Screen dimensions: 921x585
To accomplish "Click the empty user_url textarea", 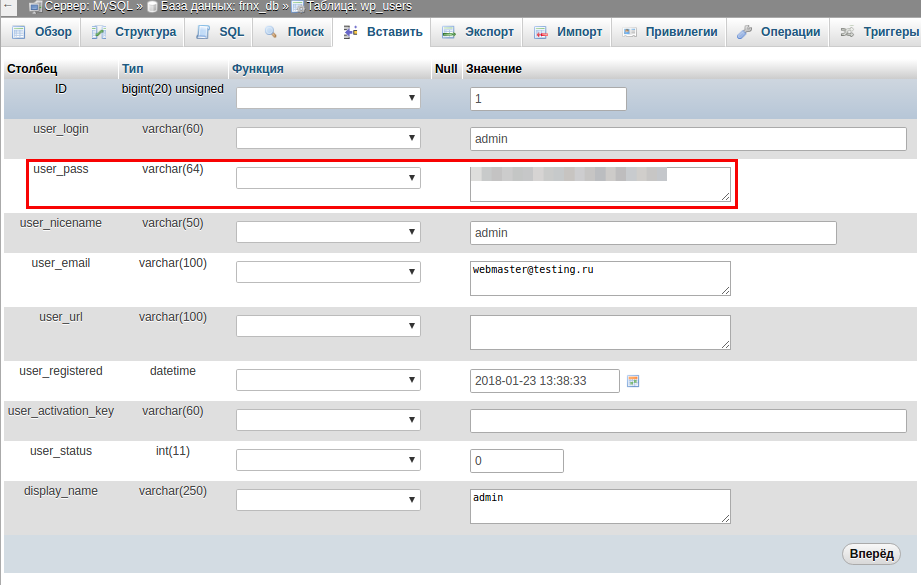I will point(600,332).
